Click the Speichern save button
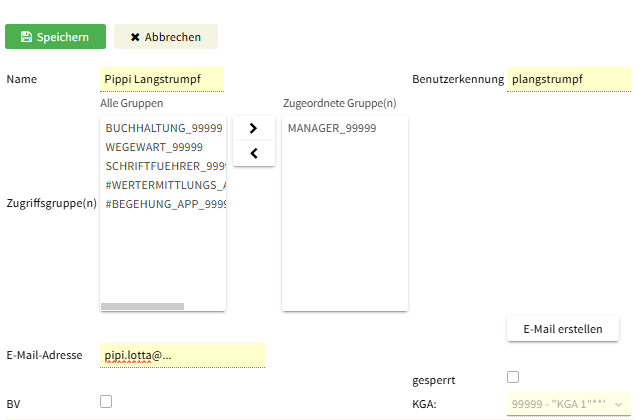The image size is (639, 420). pos(55,37)
